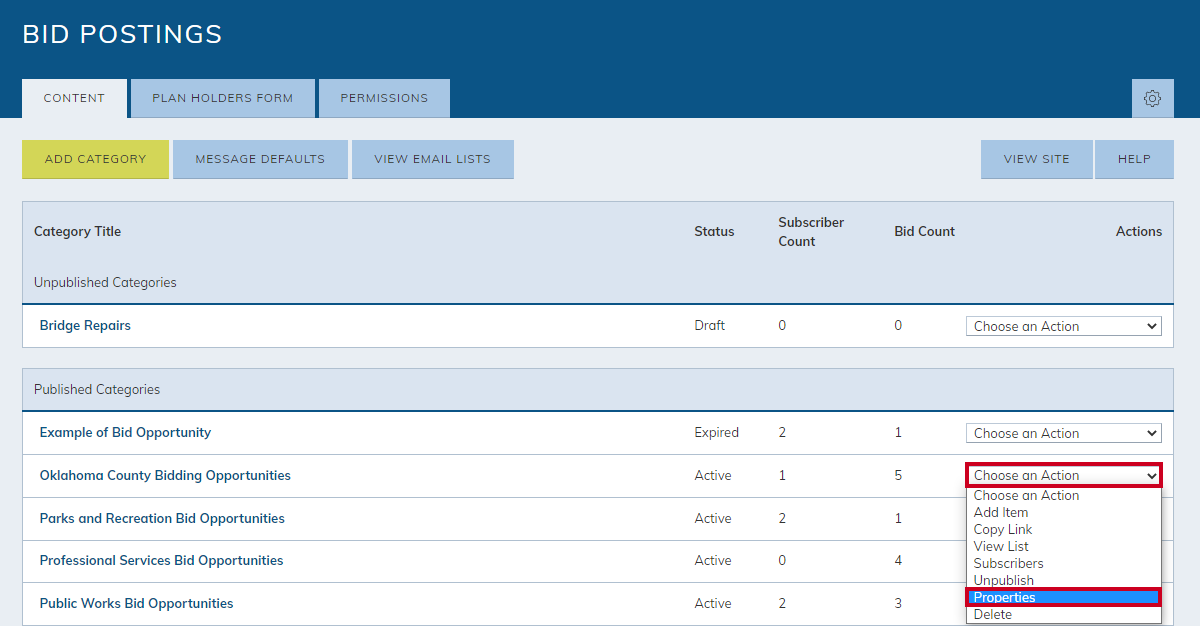Open the Plan Holders Form tab
The width and height of the screenshot is (1200, 626).
tap(223, 98)
